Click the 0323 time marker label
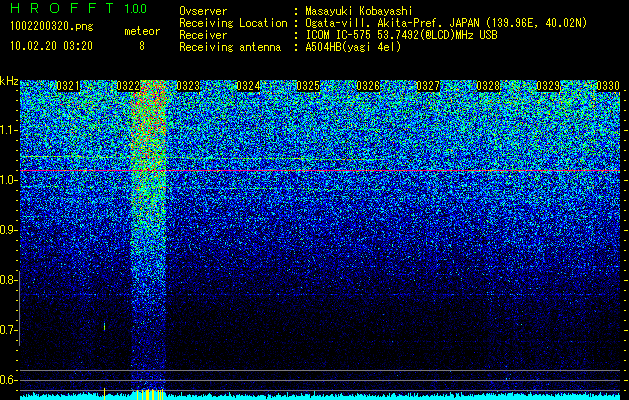 tap(188, 86)
